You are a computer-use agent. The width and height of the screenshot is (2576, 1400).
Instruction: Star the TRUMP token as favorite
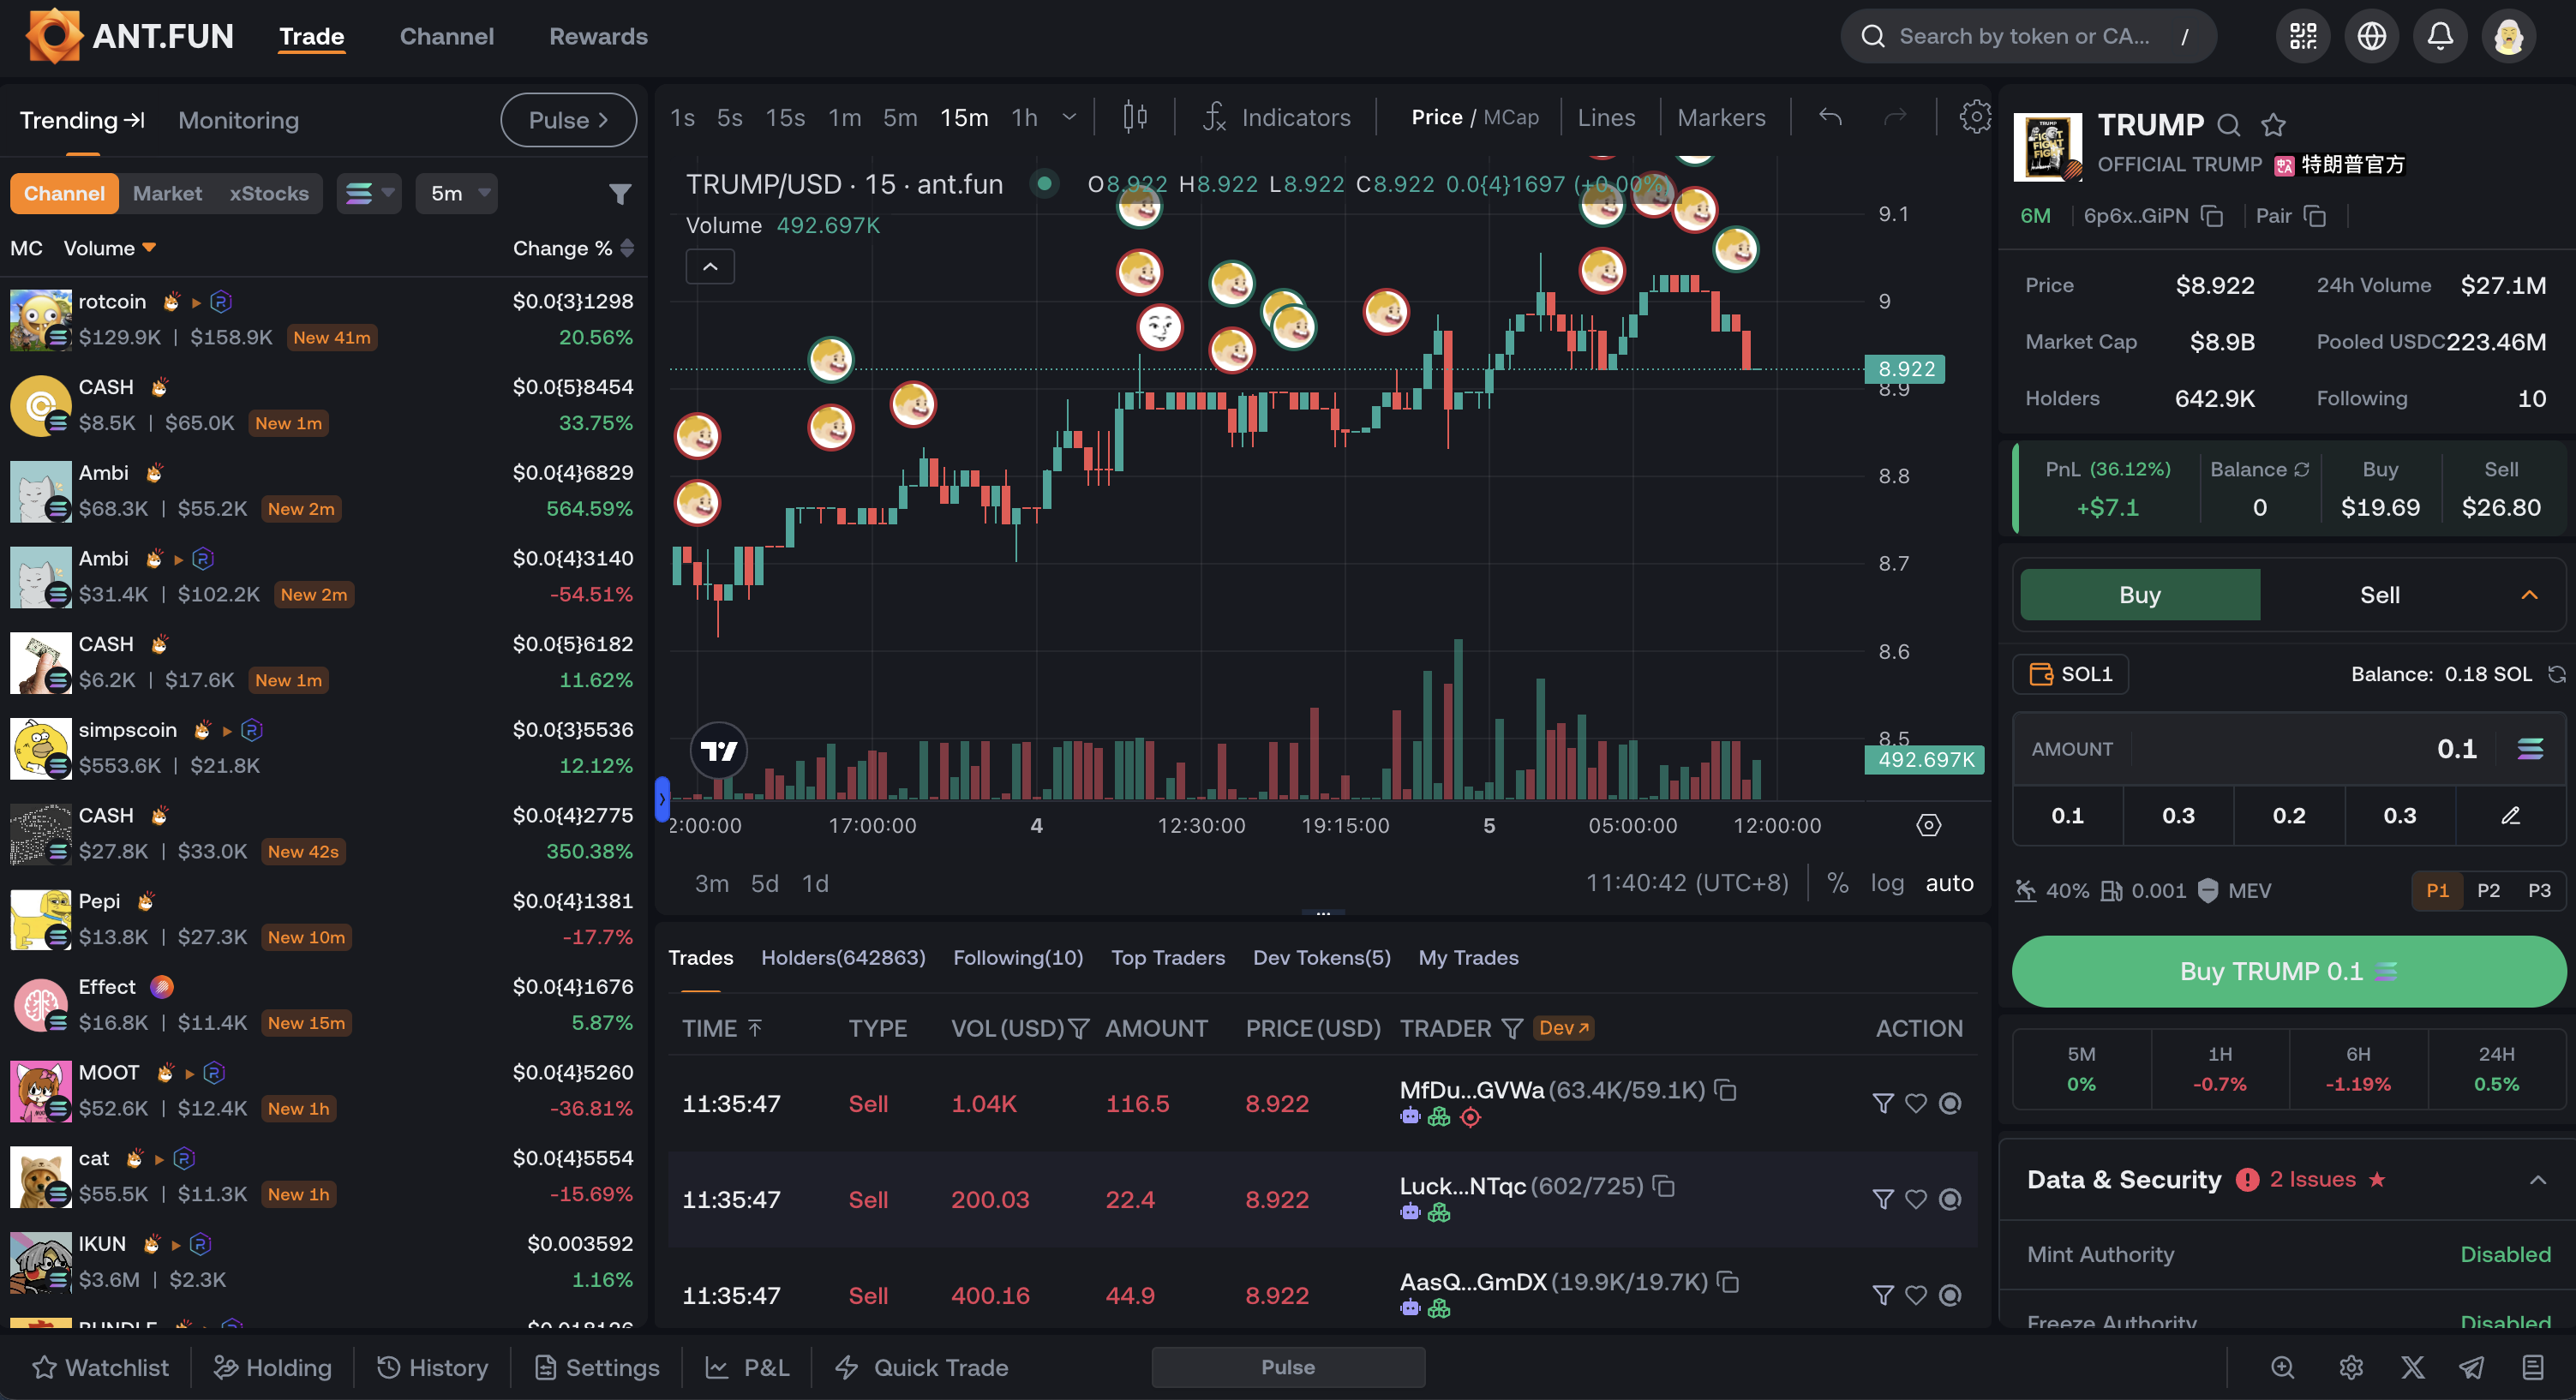[2274, 124]
